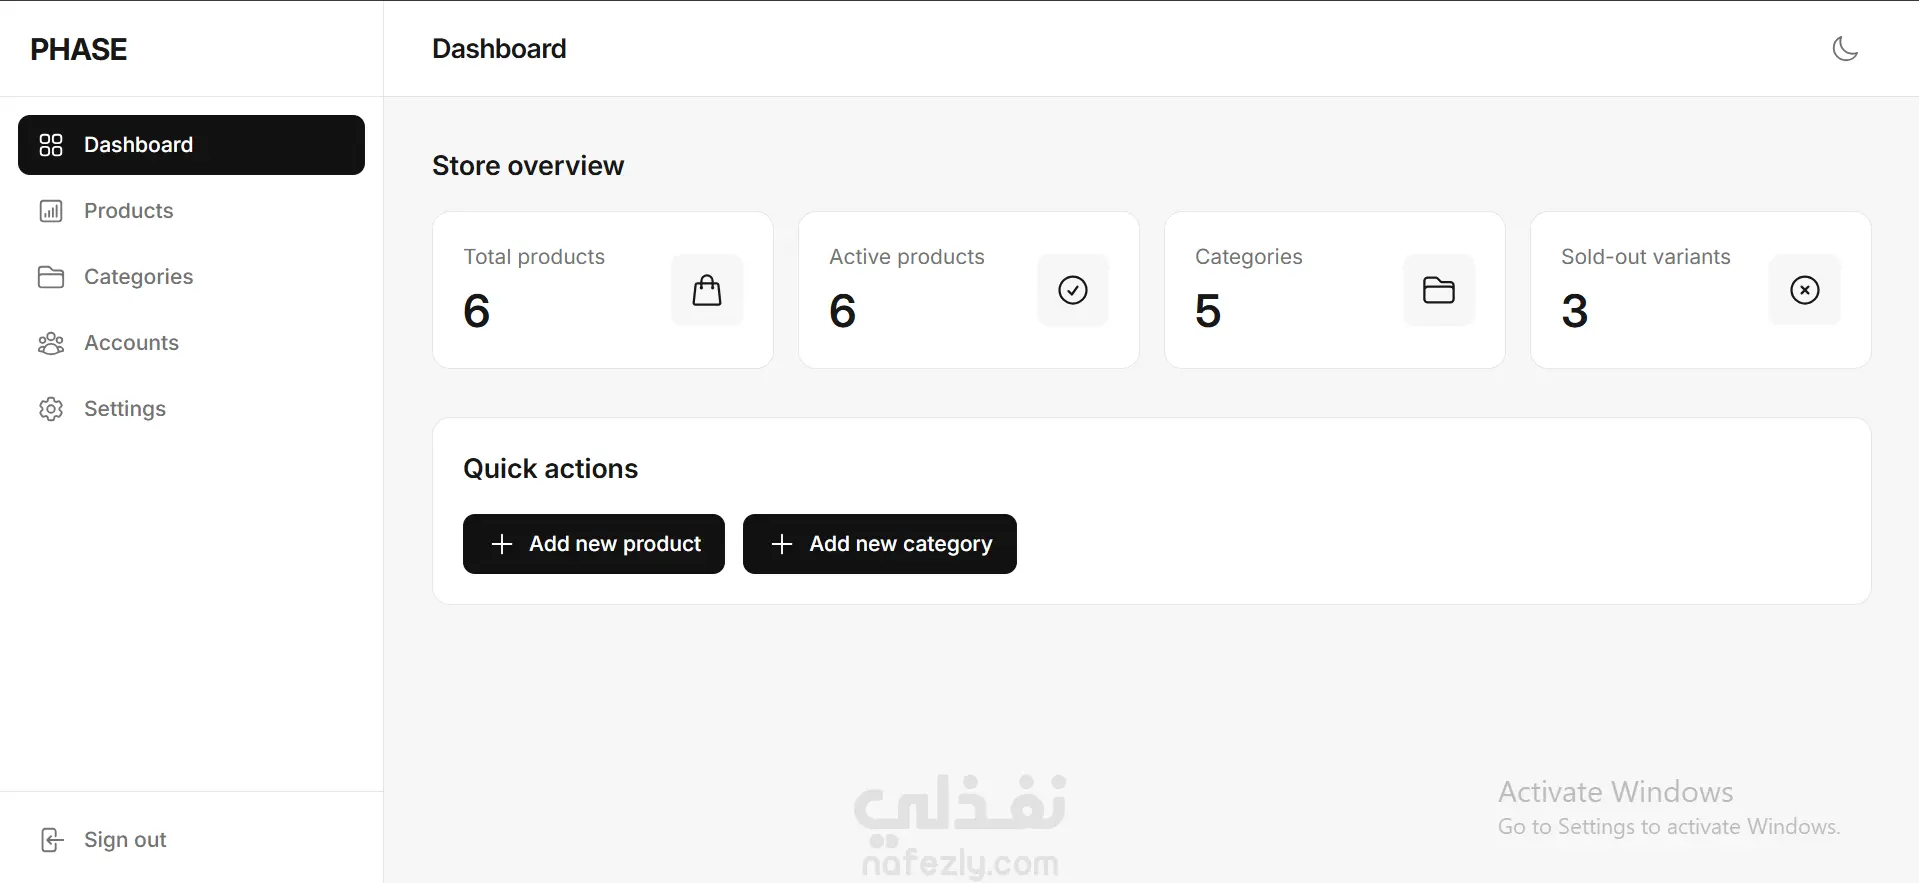1919x883 pixels.
Task: Click the Accounts people icon in the sidebar
Action: click(x=51, y=343)
